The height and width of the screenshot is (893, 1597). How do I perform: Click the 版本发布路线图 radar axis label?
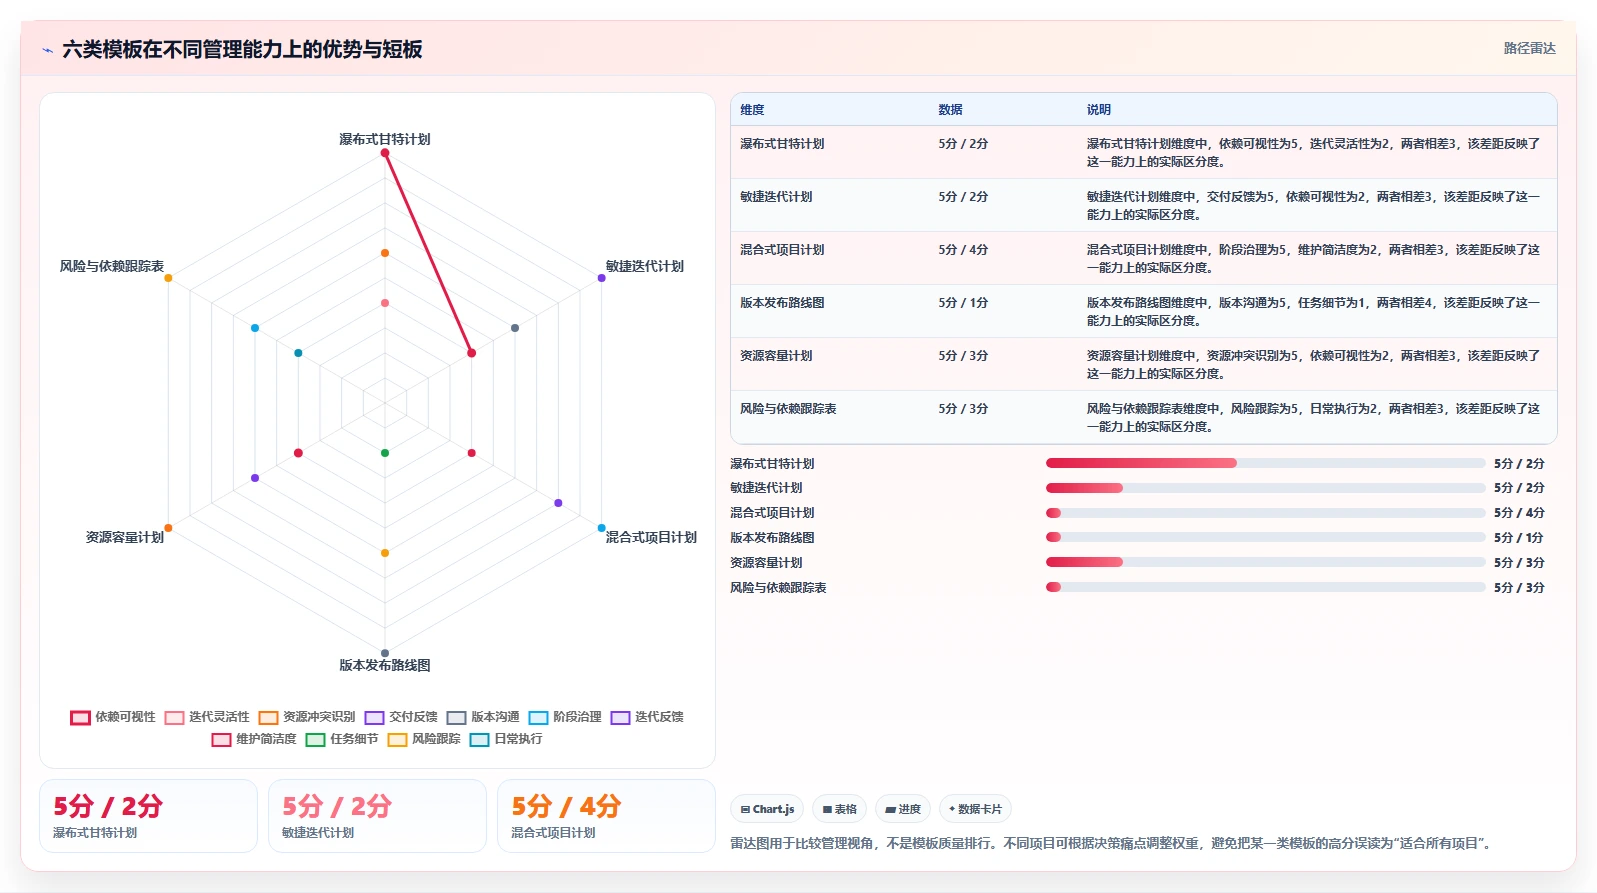tap(384, 665)
